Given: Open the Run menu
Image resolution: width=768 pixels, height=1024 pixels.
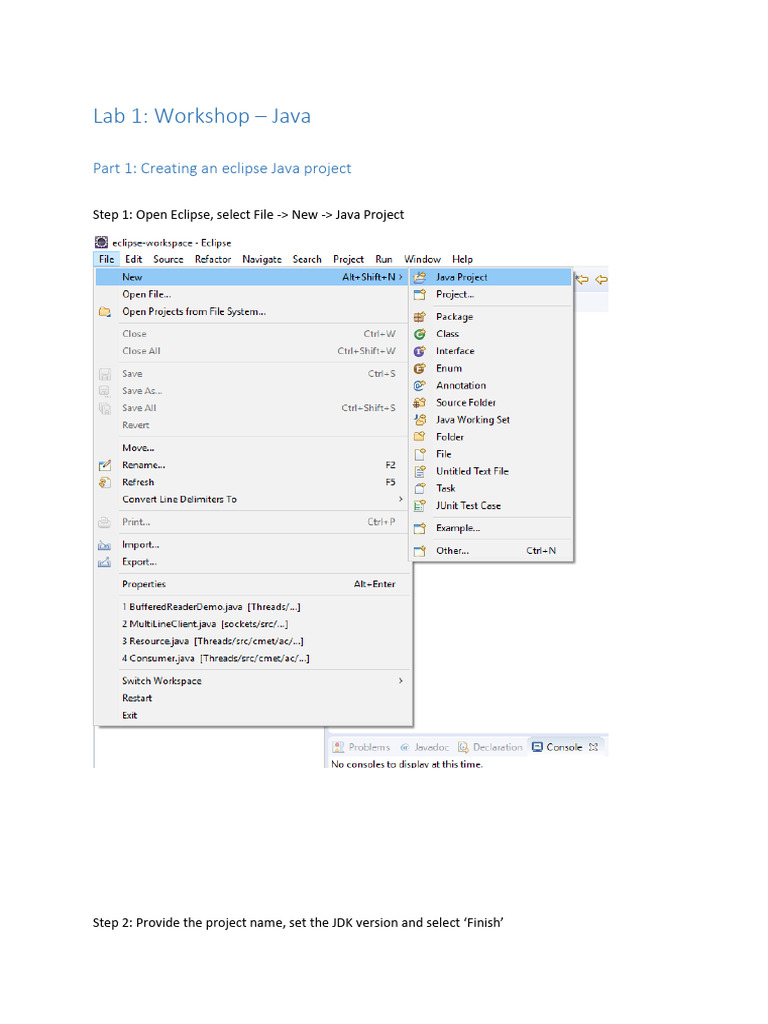Looking at the screenshot, I should 384,259.
